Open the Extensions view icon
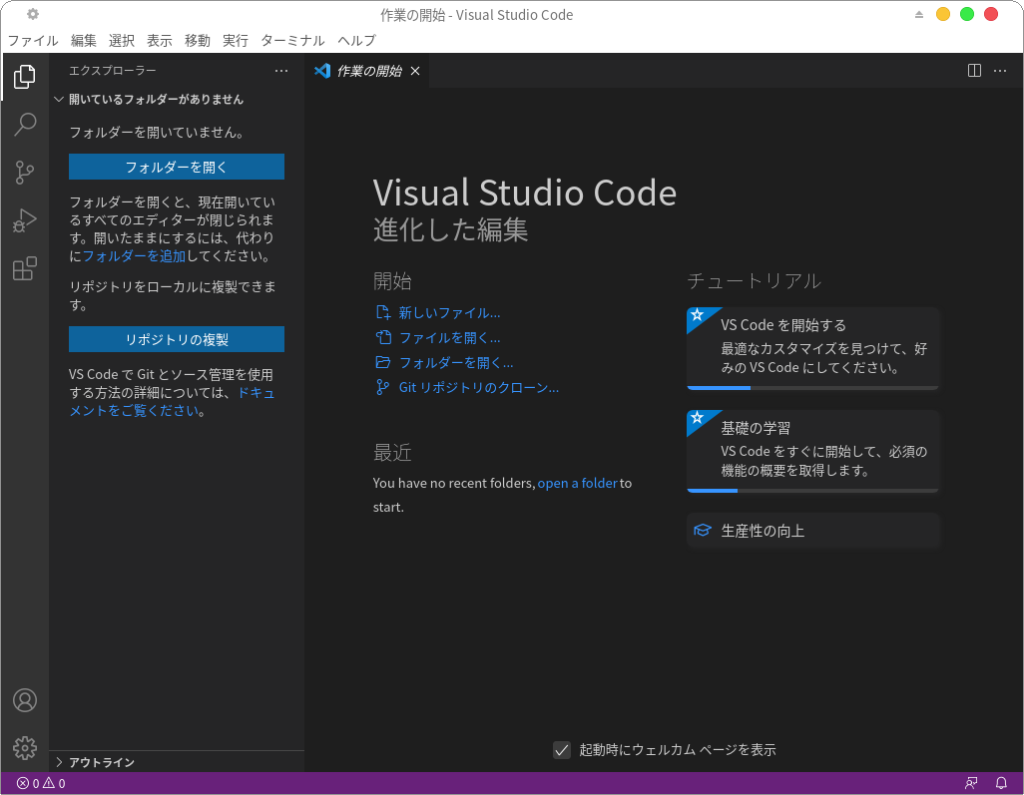Viewport: 1024px width, 795px height. click(25, 269)
